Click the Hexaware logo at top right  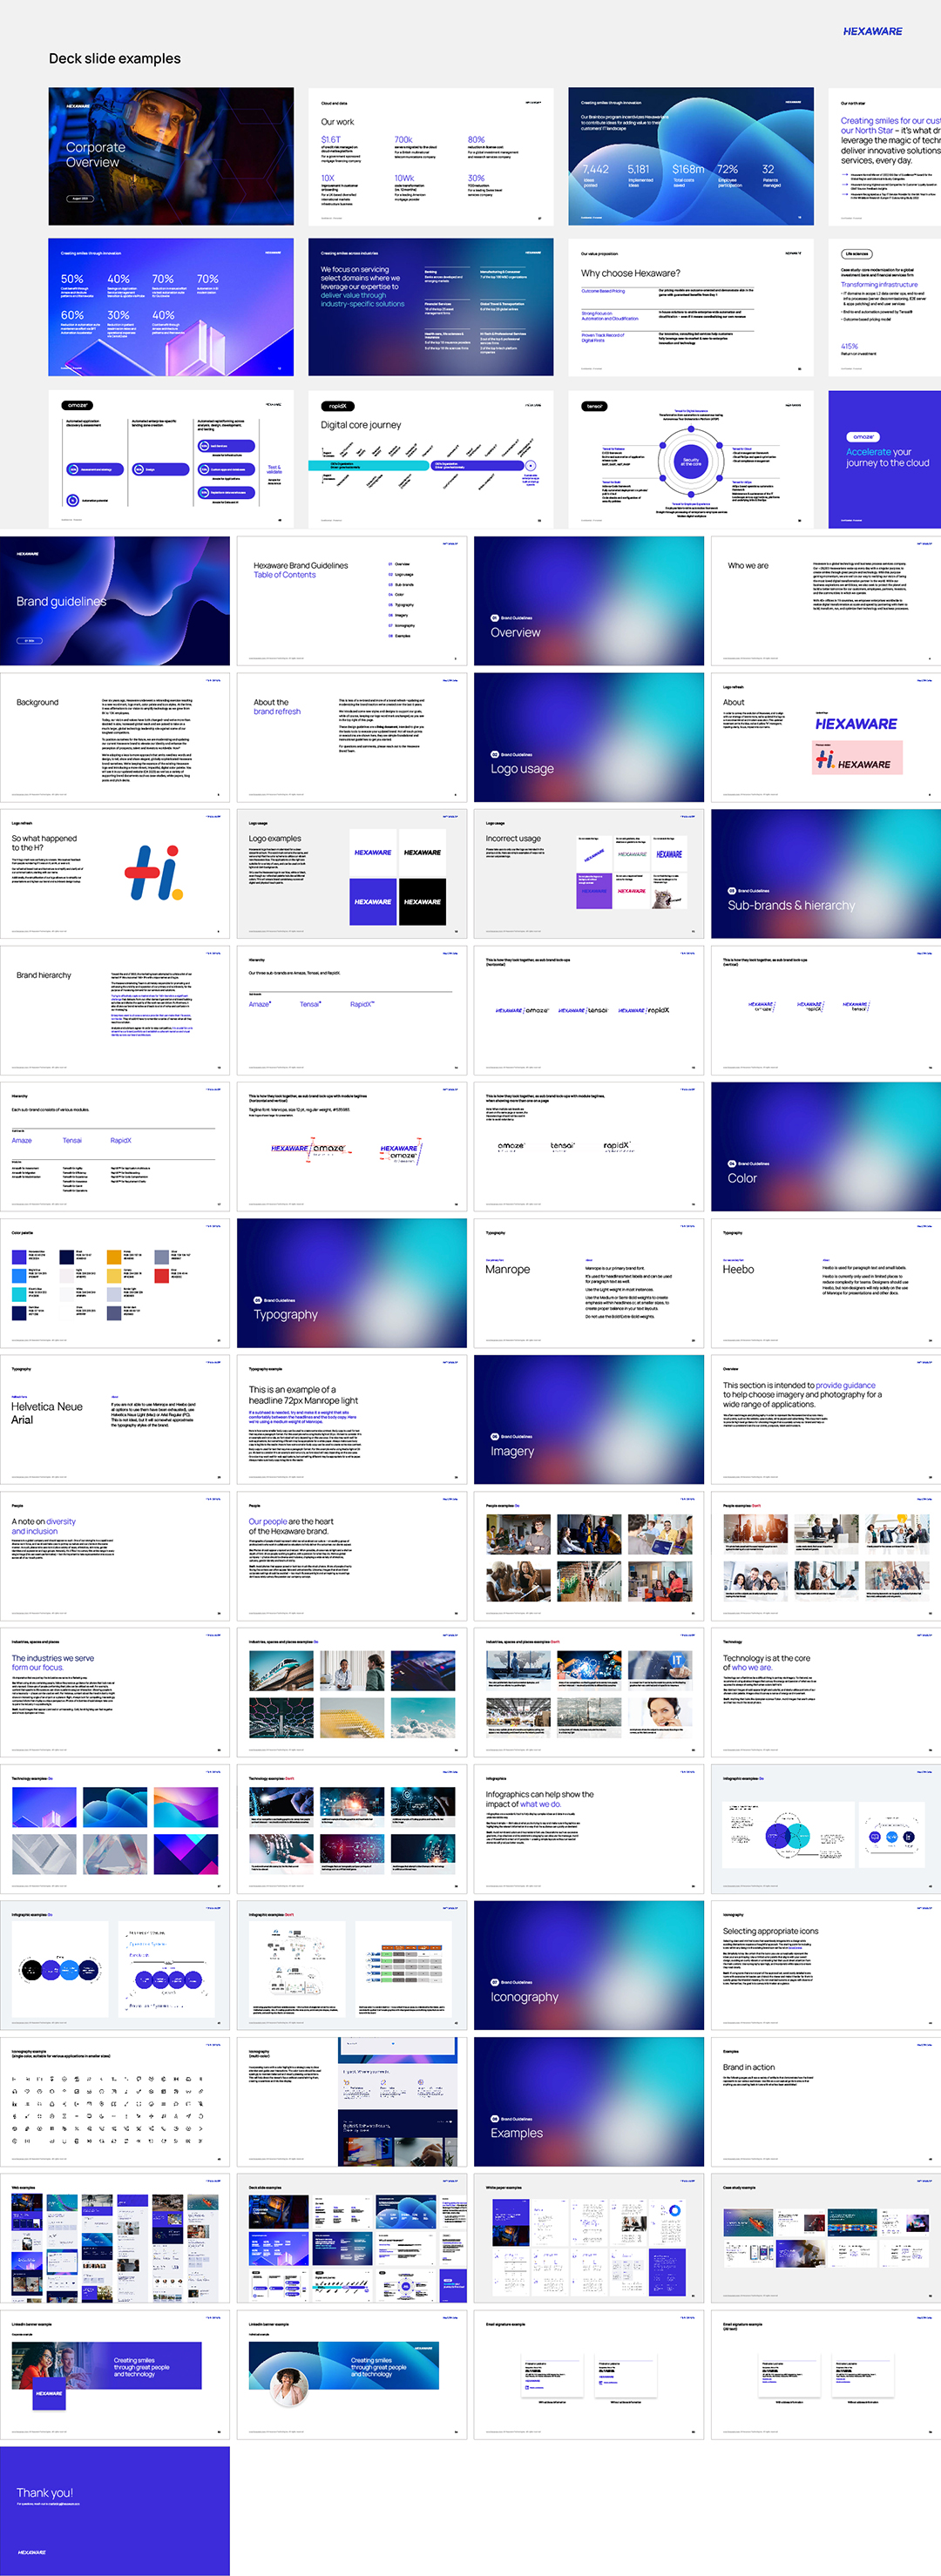[x=872, y=31]
